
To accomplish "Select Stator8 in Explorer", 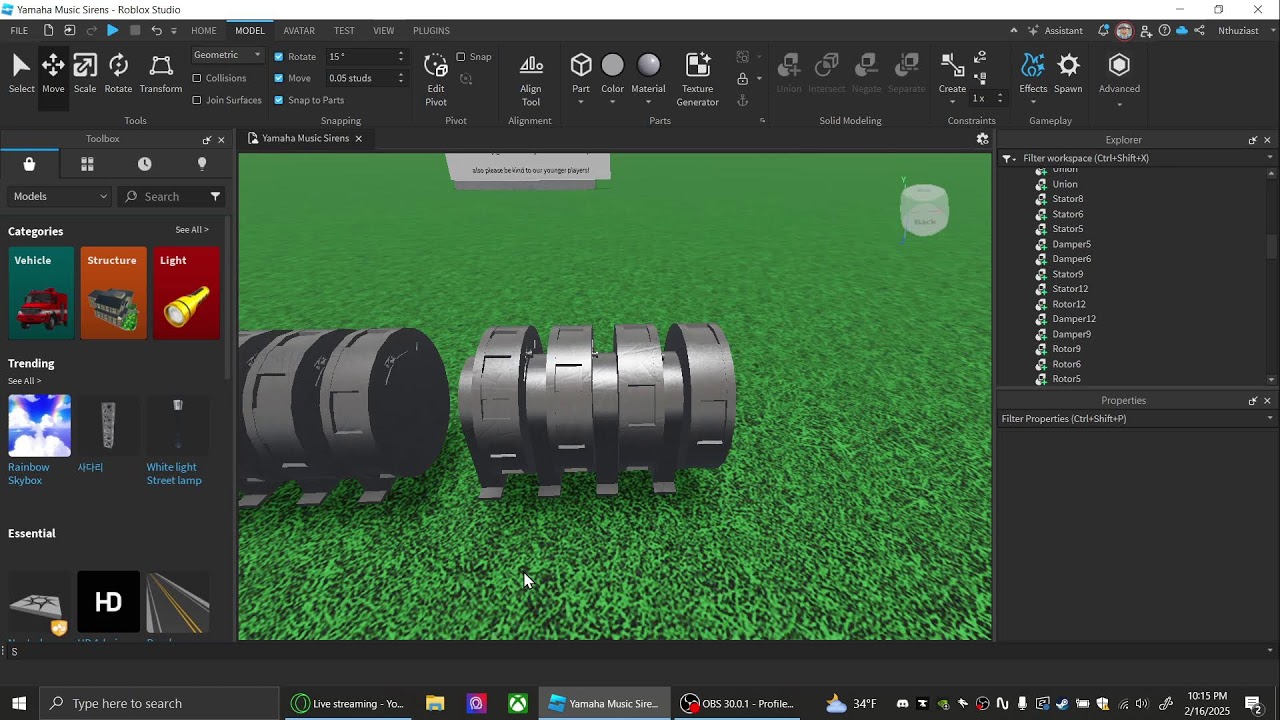I will tap(1067, 199).
